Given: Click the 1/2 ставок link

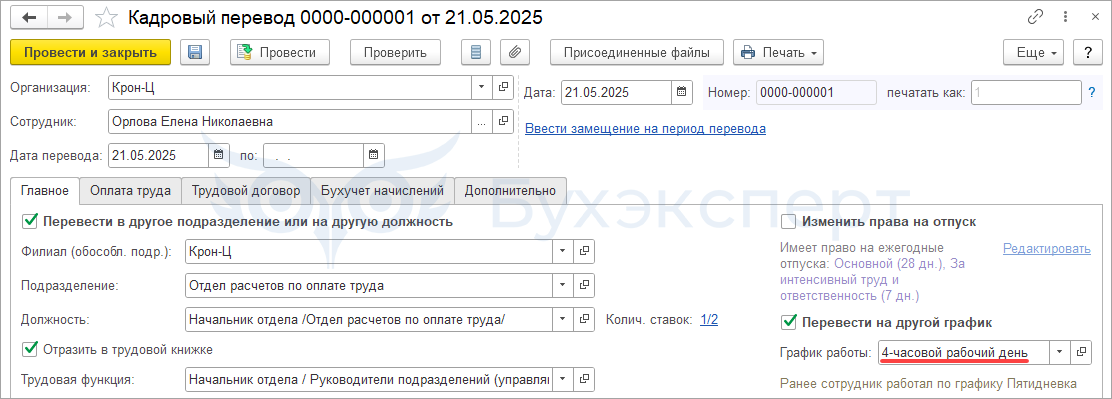Looking at the screenshot, I should (709, 319).
